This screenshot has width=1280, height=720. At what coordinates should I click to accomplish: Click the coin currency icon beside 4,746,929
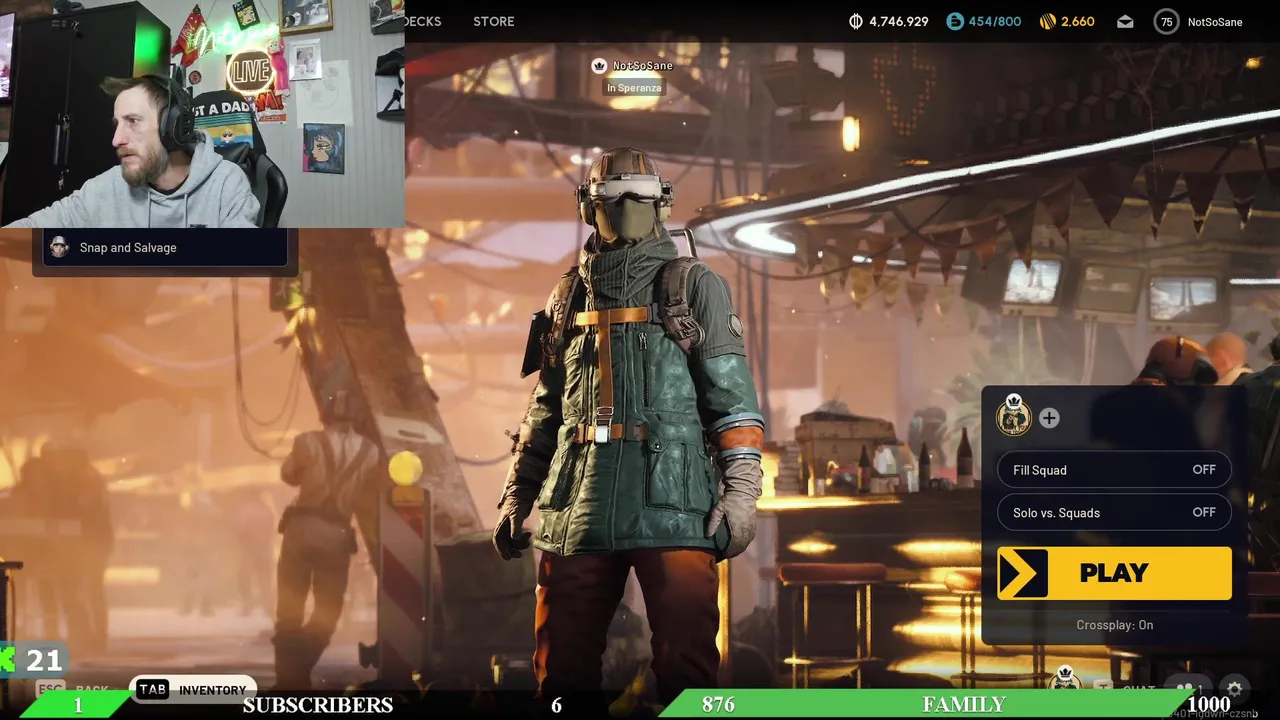[856, 21]
